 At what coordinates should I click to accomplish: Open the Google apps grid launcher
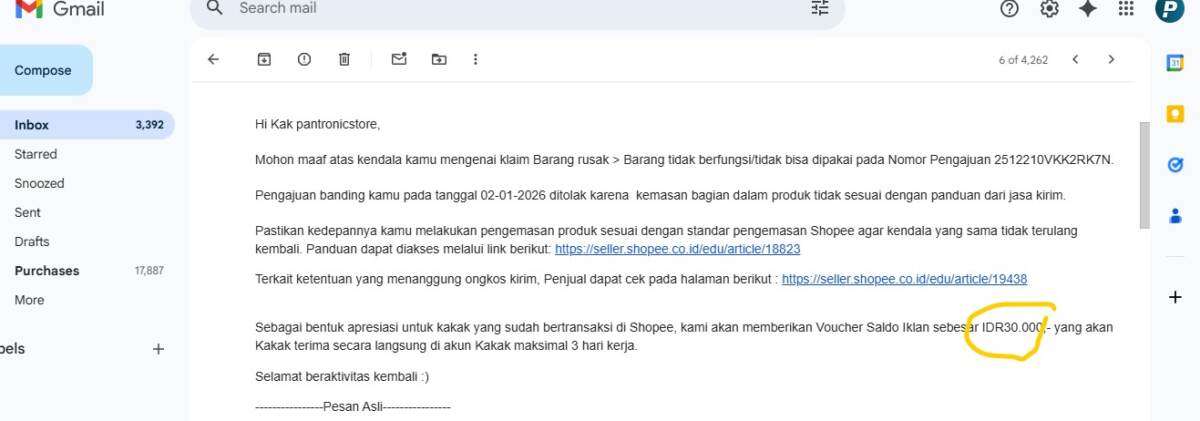tap(1126, 9)
